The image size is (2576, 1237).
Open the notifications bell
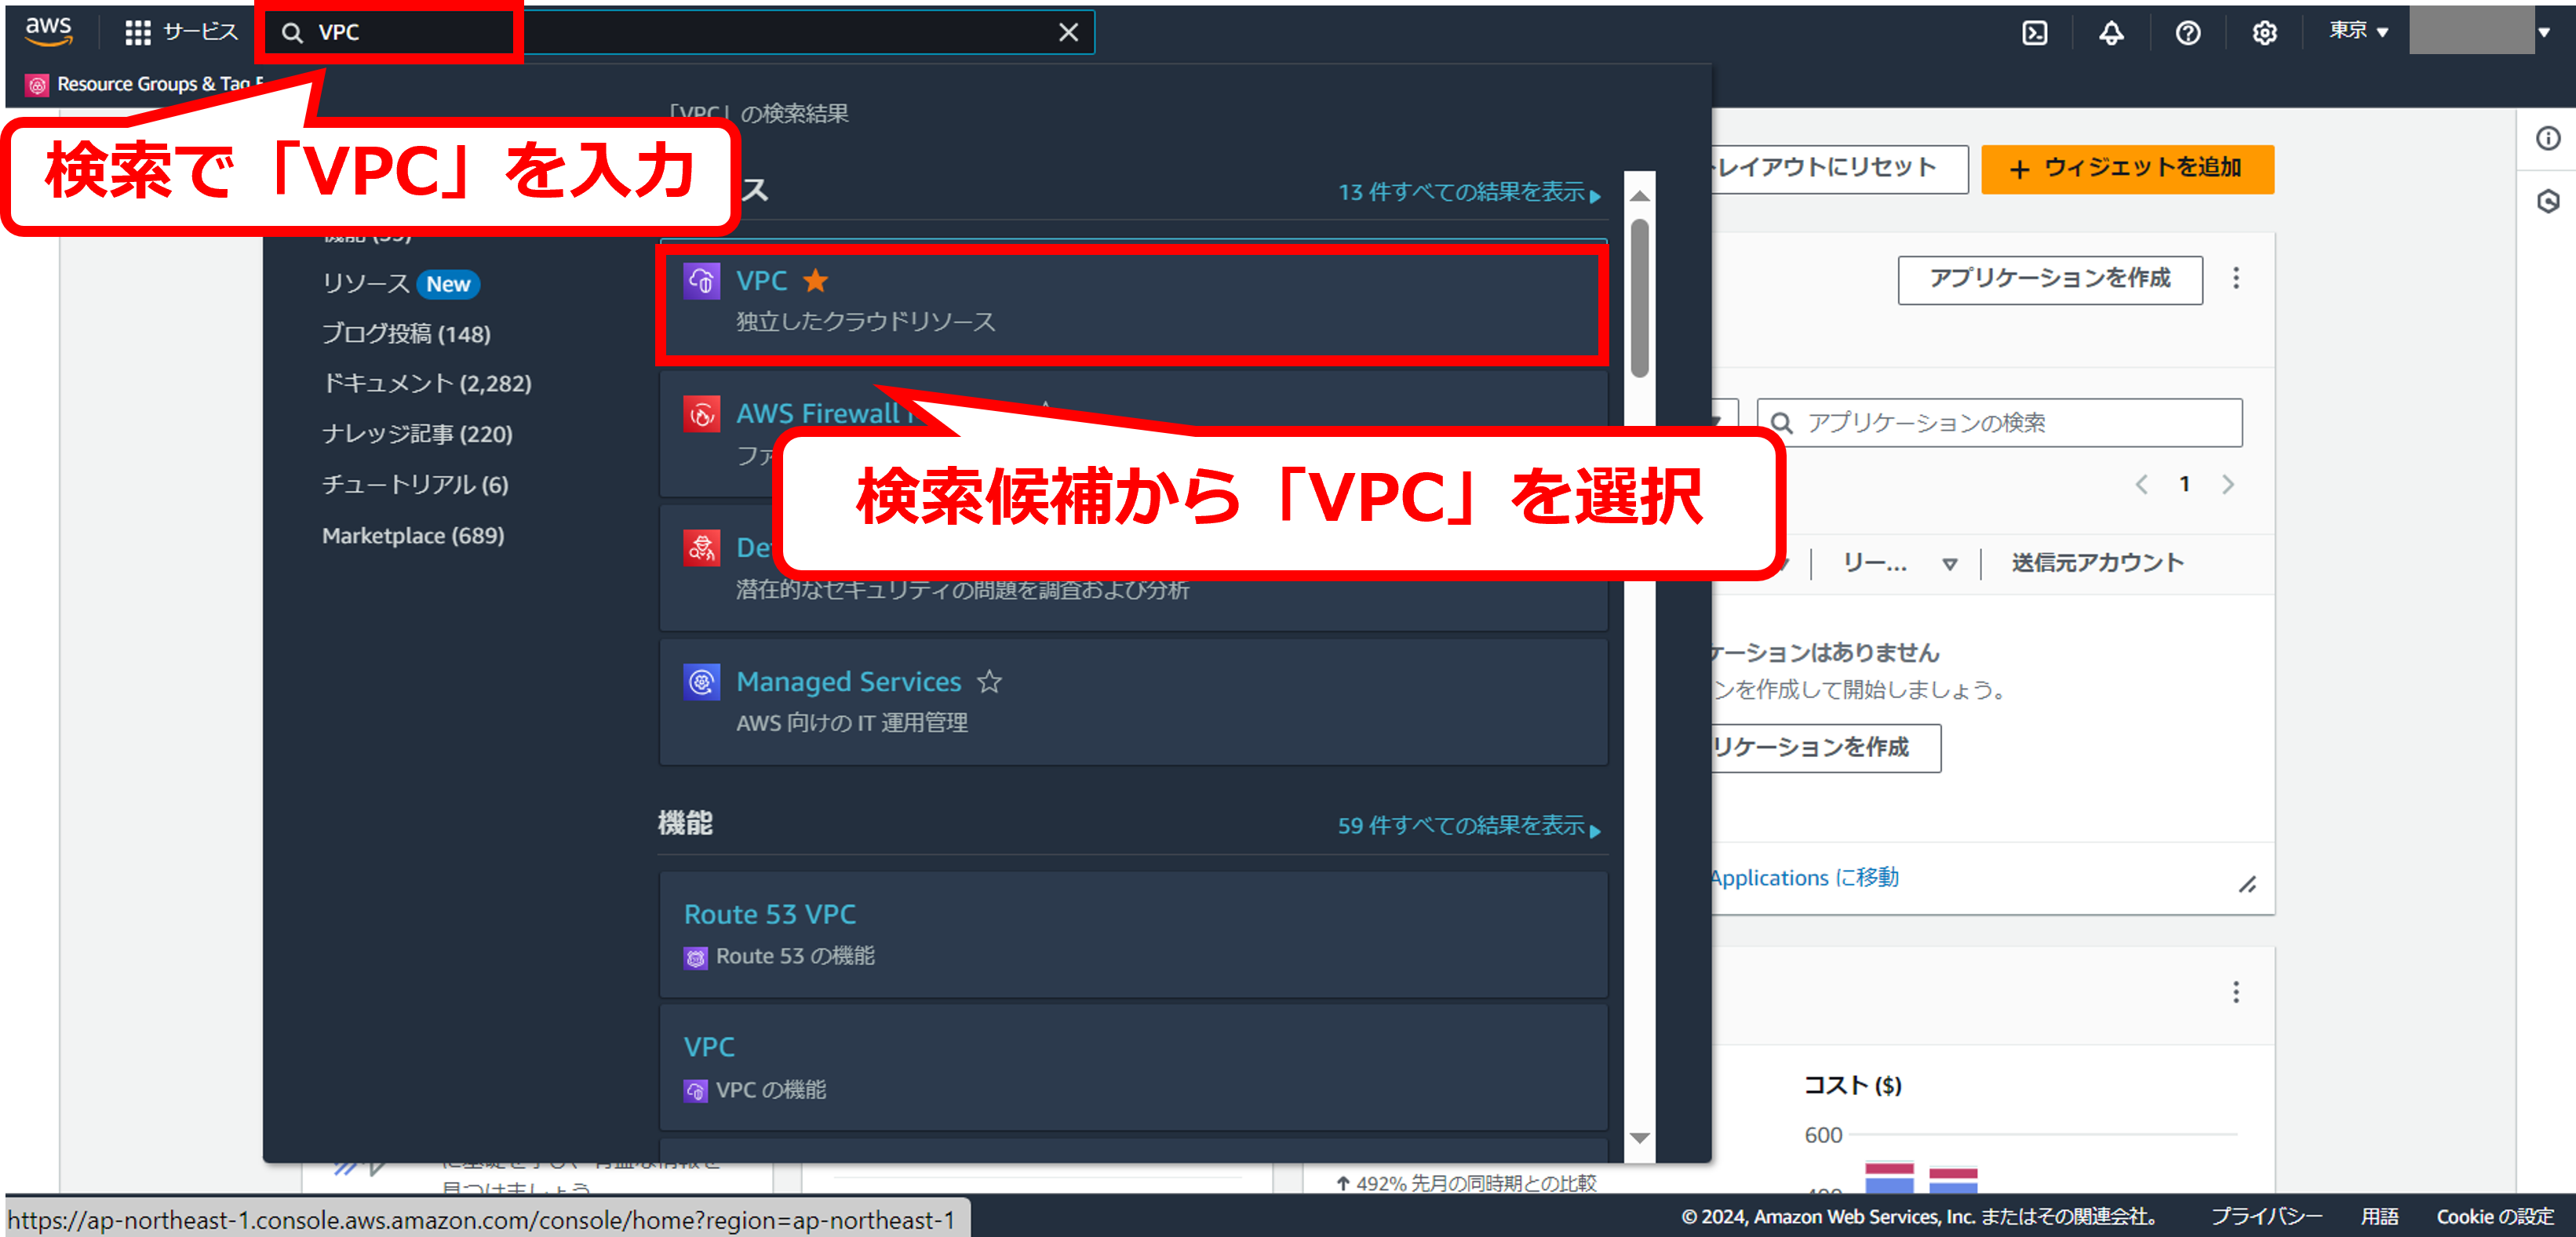click(2111, 33)
